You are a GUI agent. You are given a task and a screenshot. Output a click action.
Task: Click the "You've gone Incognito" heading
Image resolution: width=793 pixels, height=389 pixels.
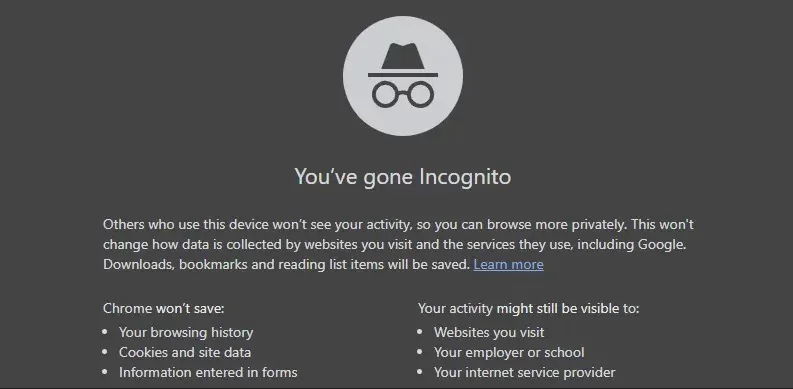[x=403, y=177]
